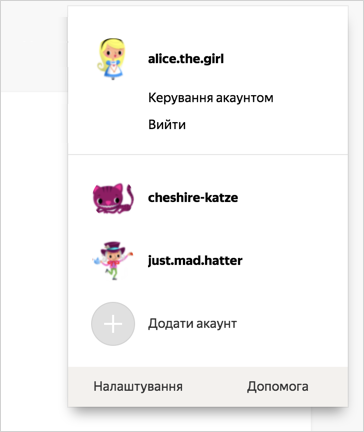Add another account with plus button

coord(113,324)
